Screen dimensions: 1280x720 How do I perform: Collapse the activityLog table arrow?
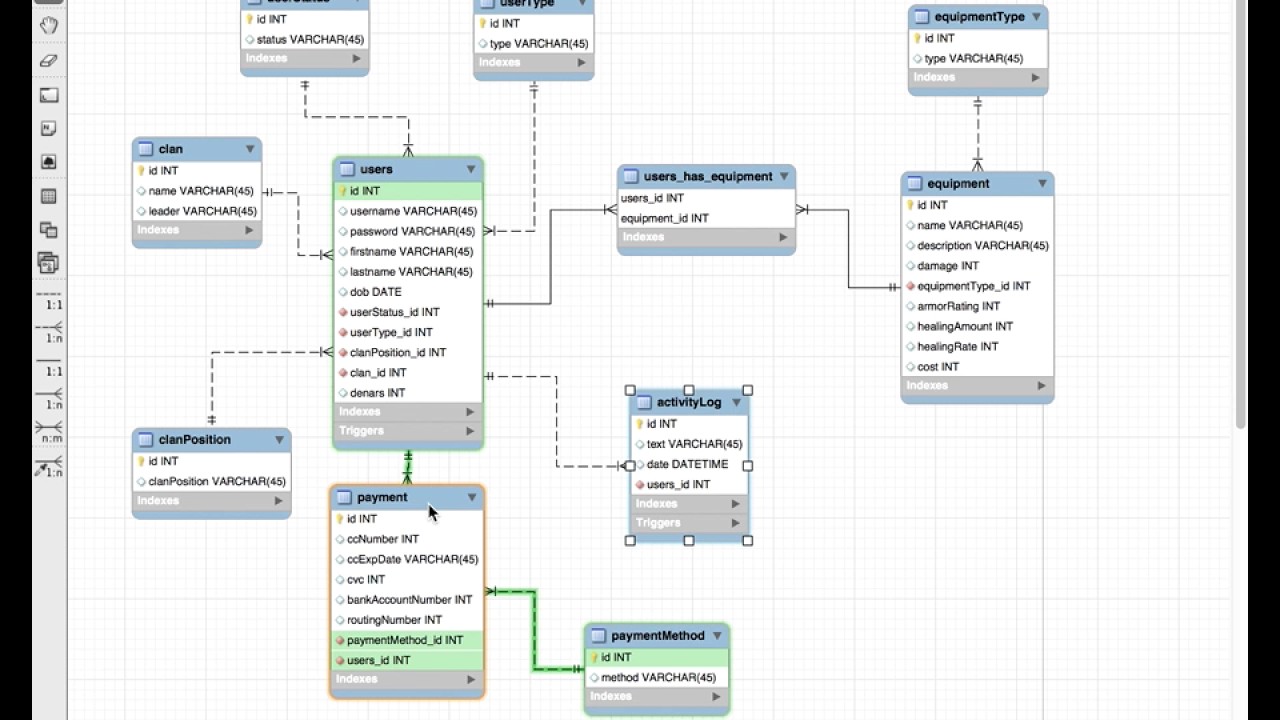(736, 402)
